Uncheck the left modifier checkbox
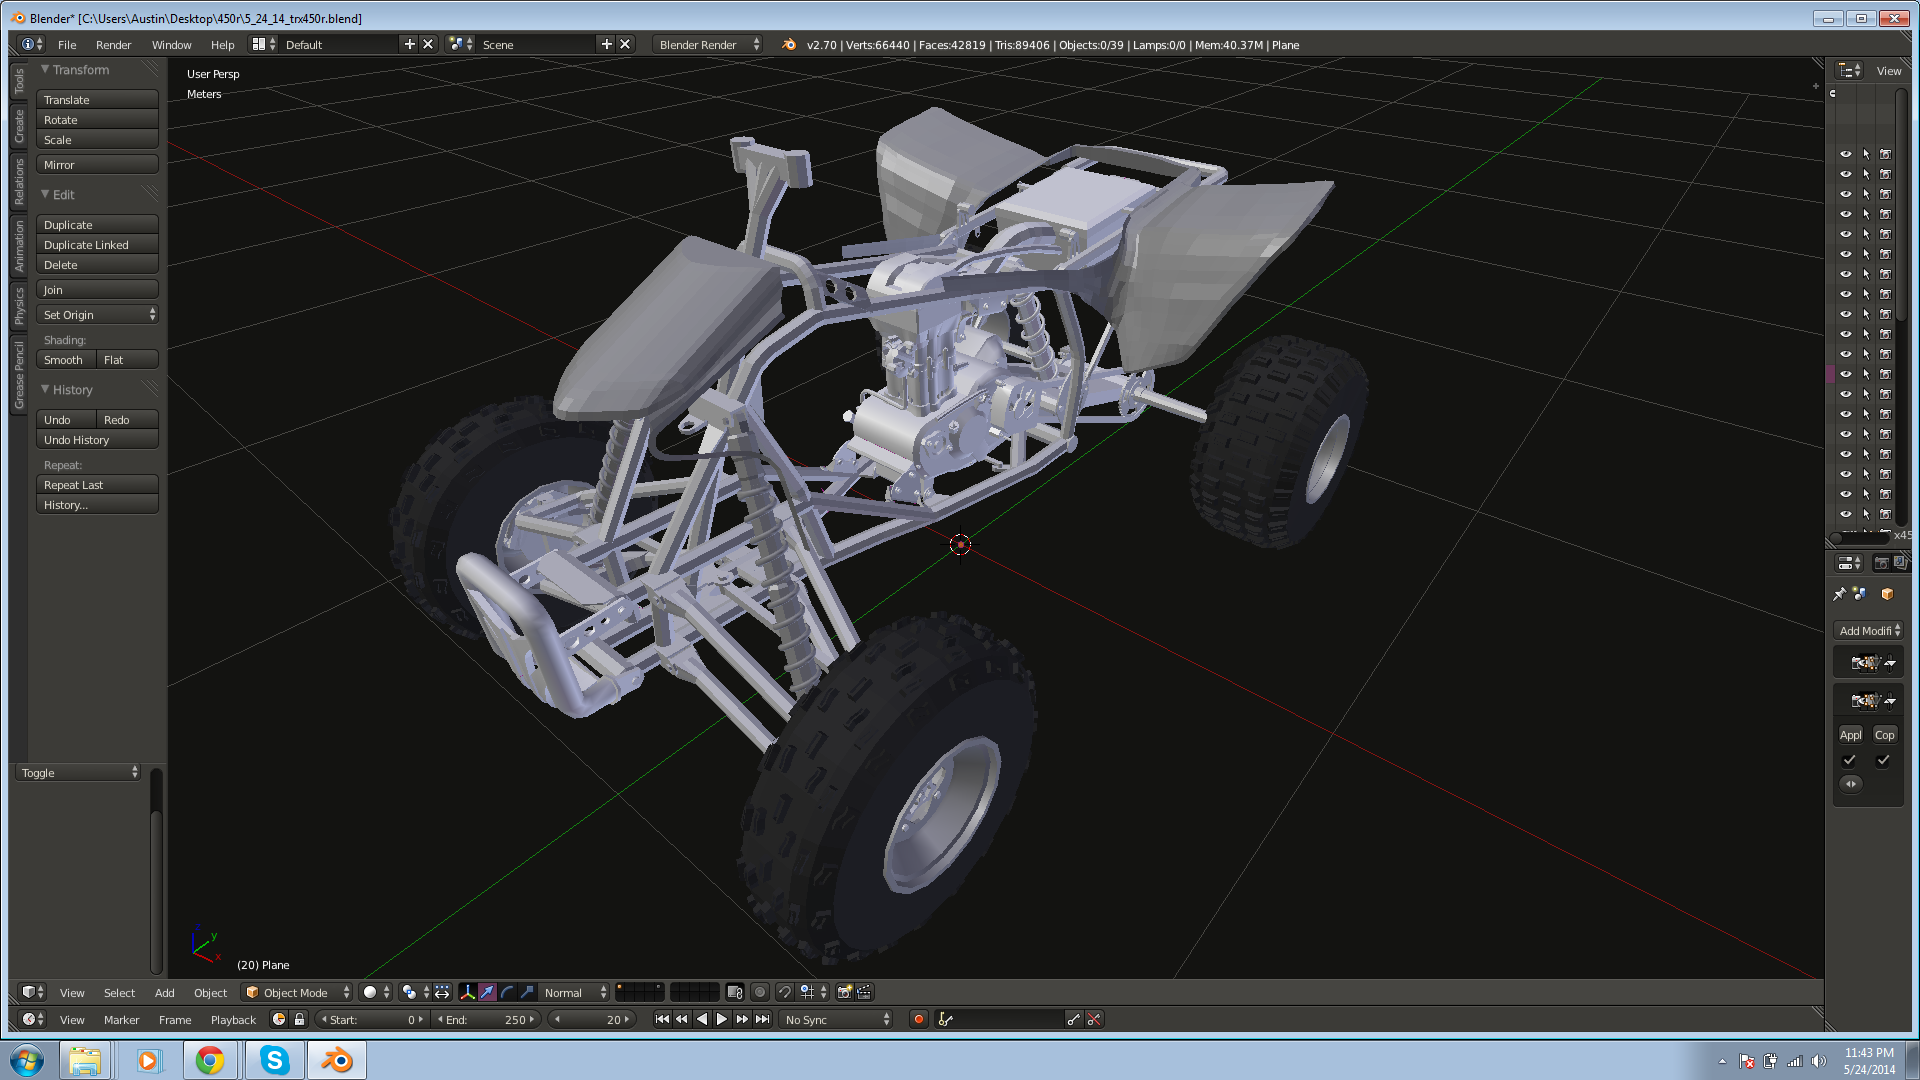Viewport: 1920px width, 1080px height. pos(1849,760)
